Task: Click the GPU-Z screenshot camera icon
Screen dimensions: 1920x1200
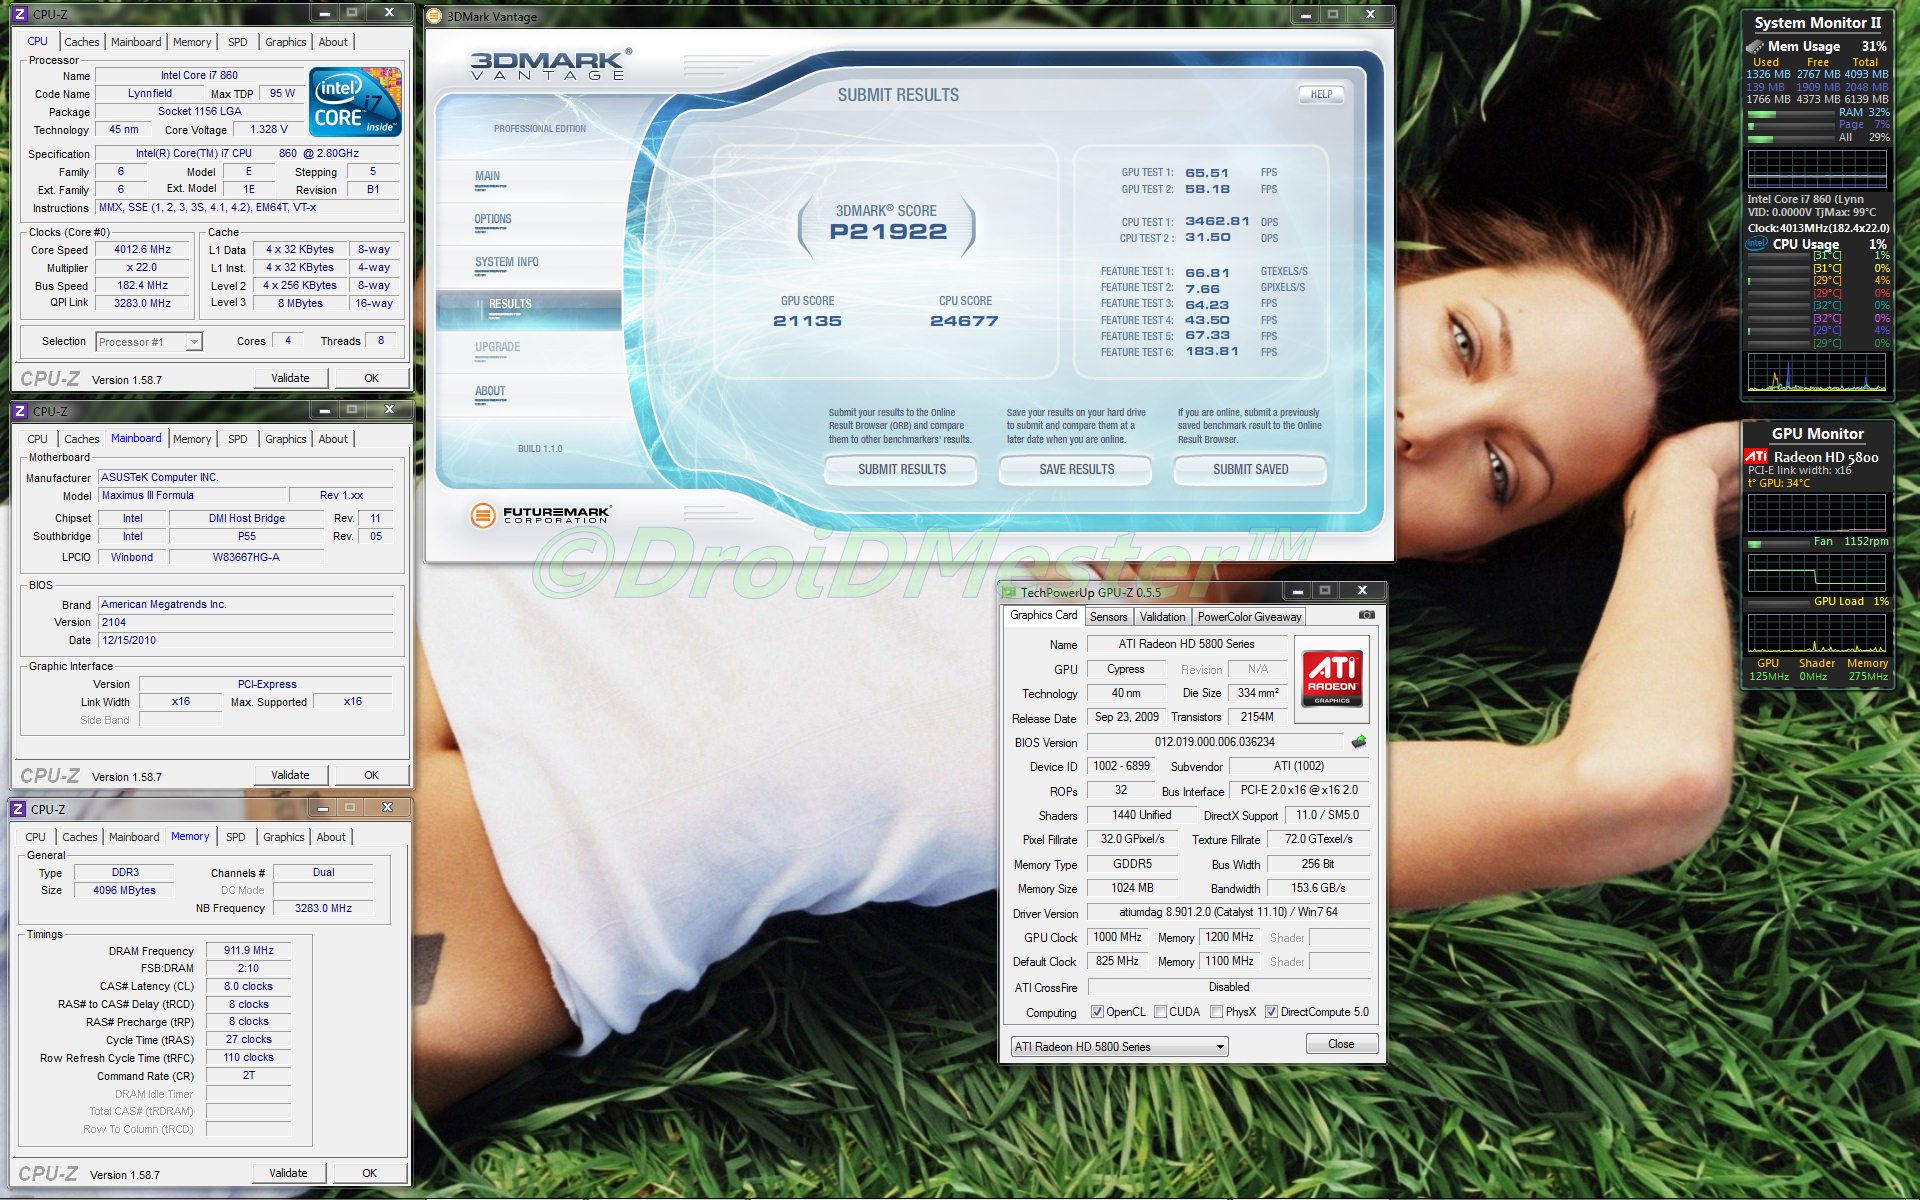Action: pyautogui.click(x=1366, y=615)
